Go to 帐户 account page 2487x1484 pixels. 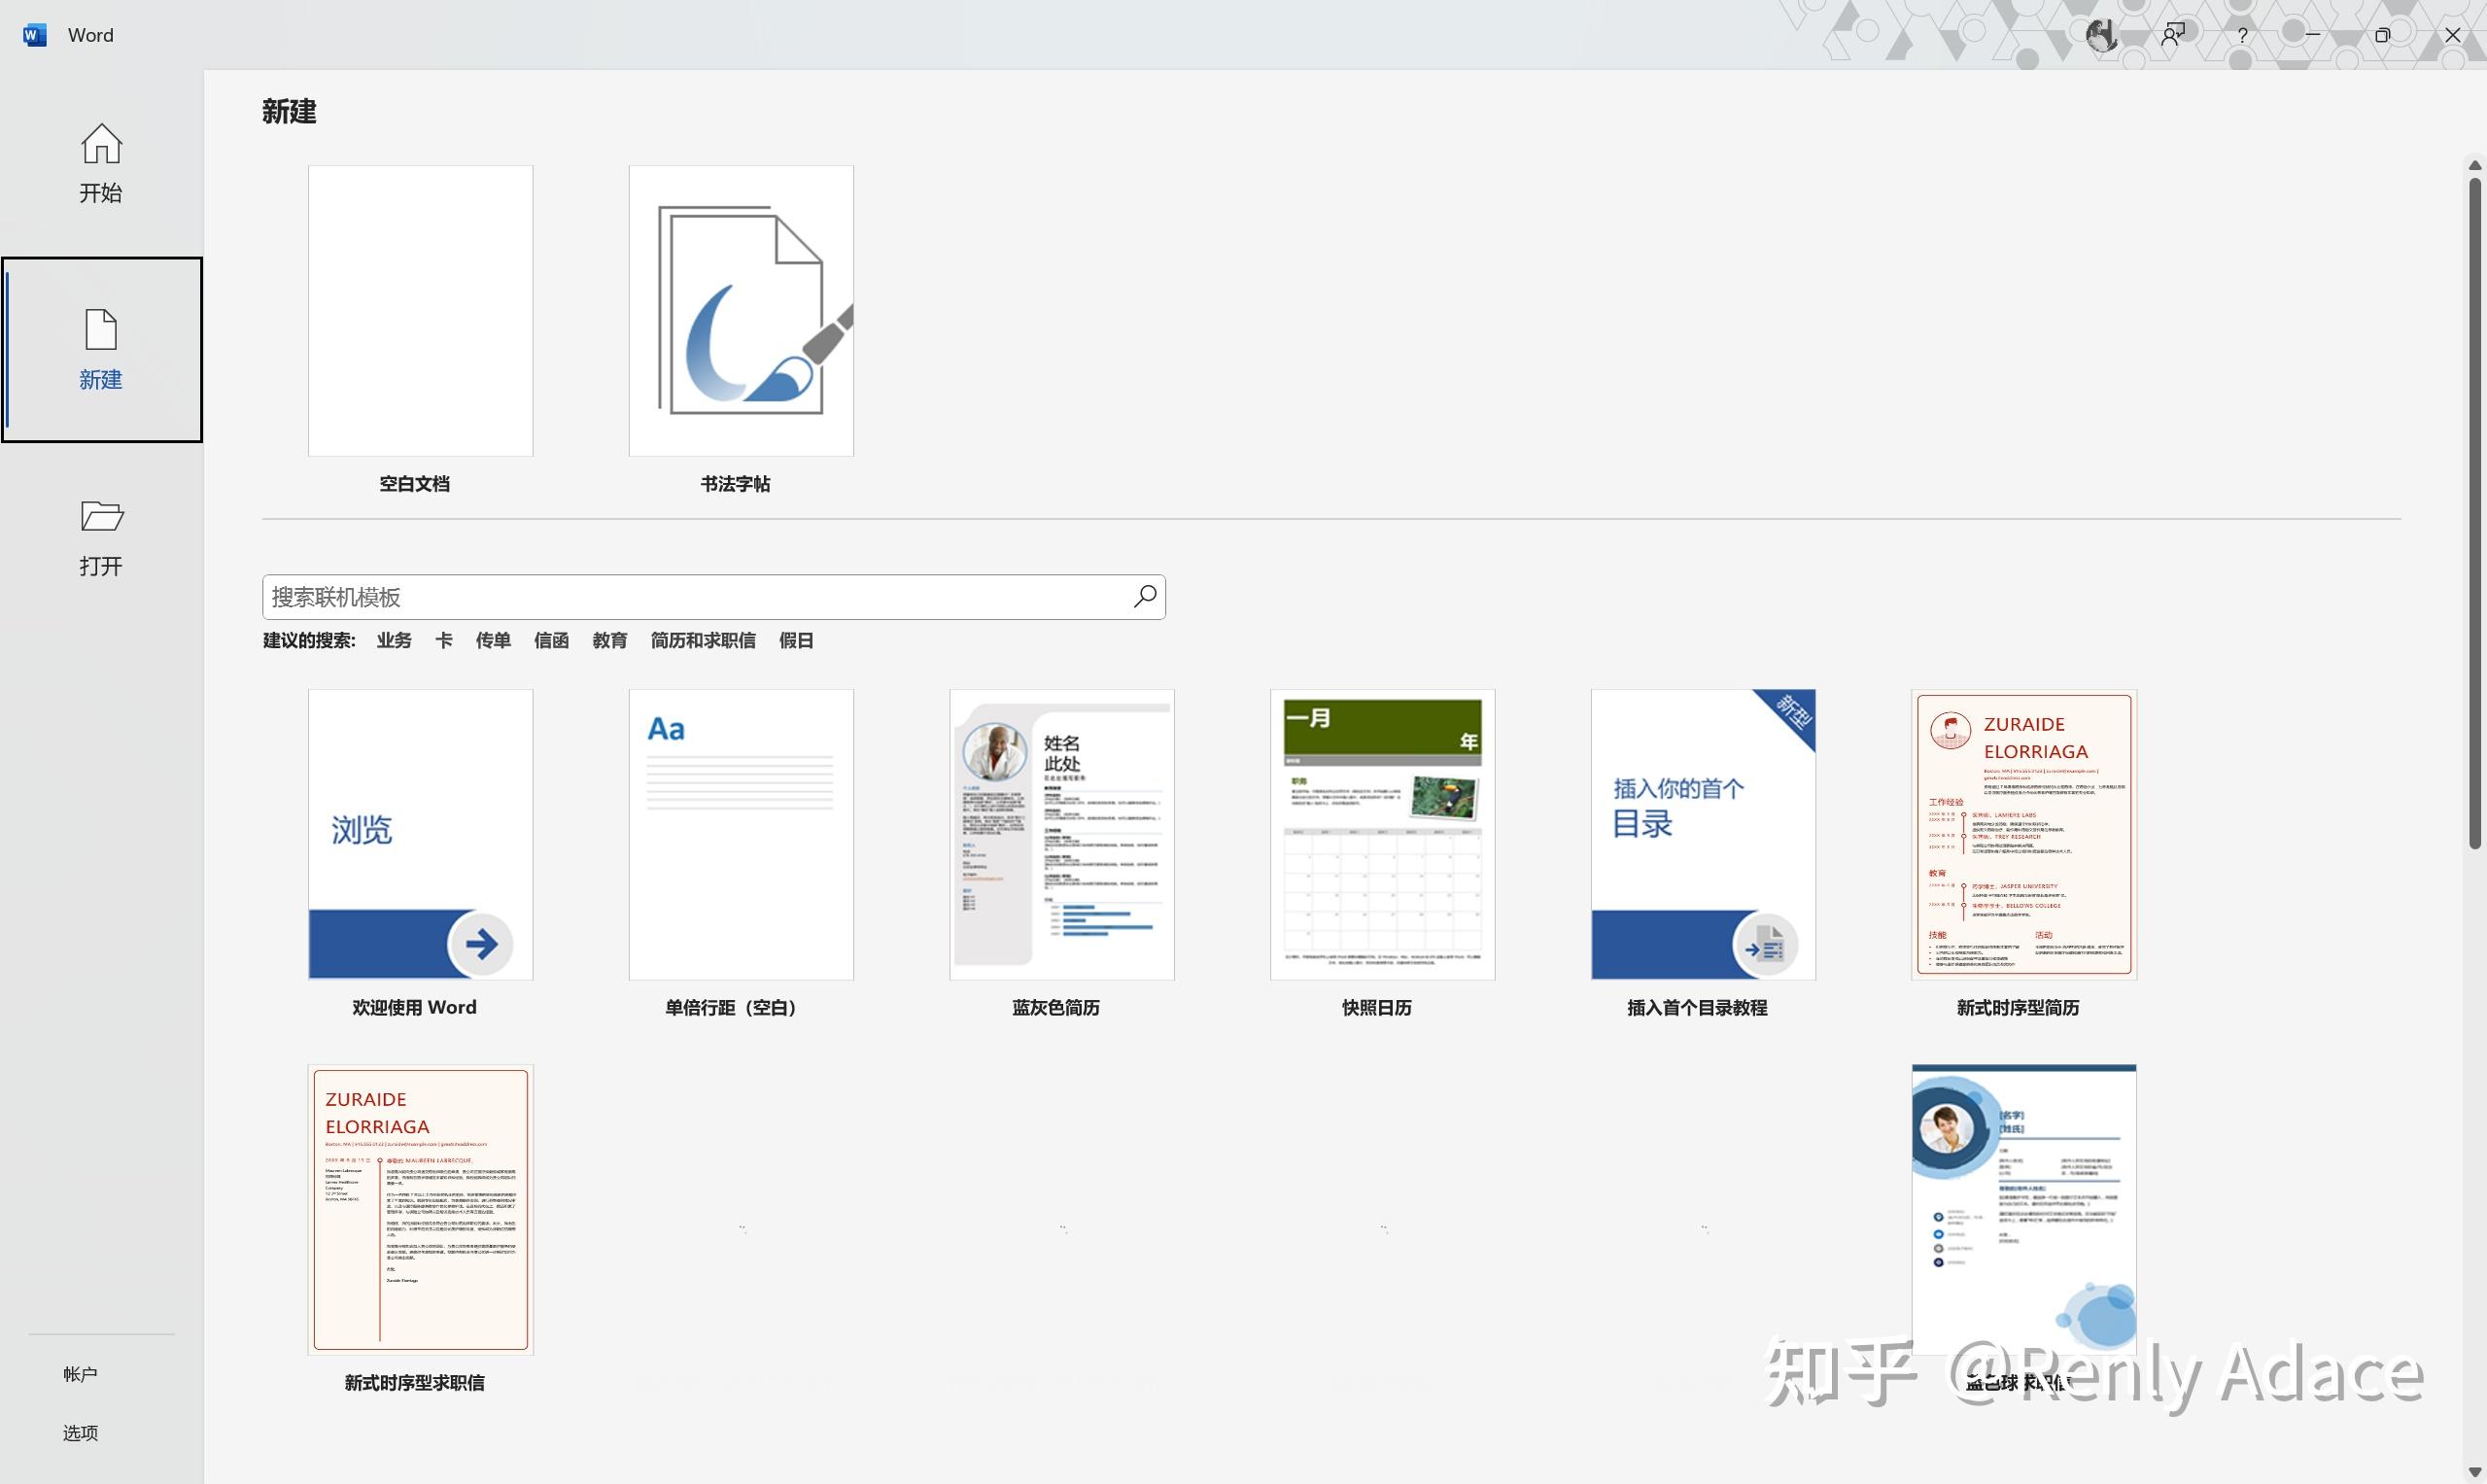[80, 1374]
